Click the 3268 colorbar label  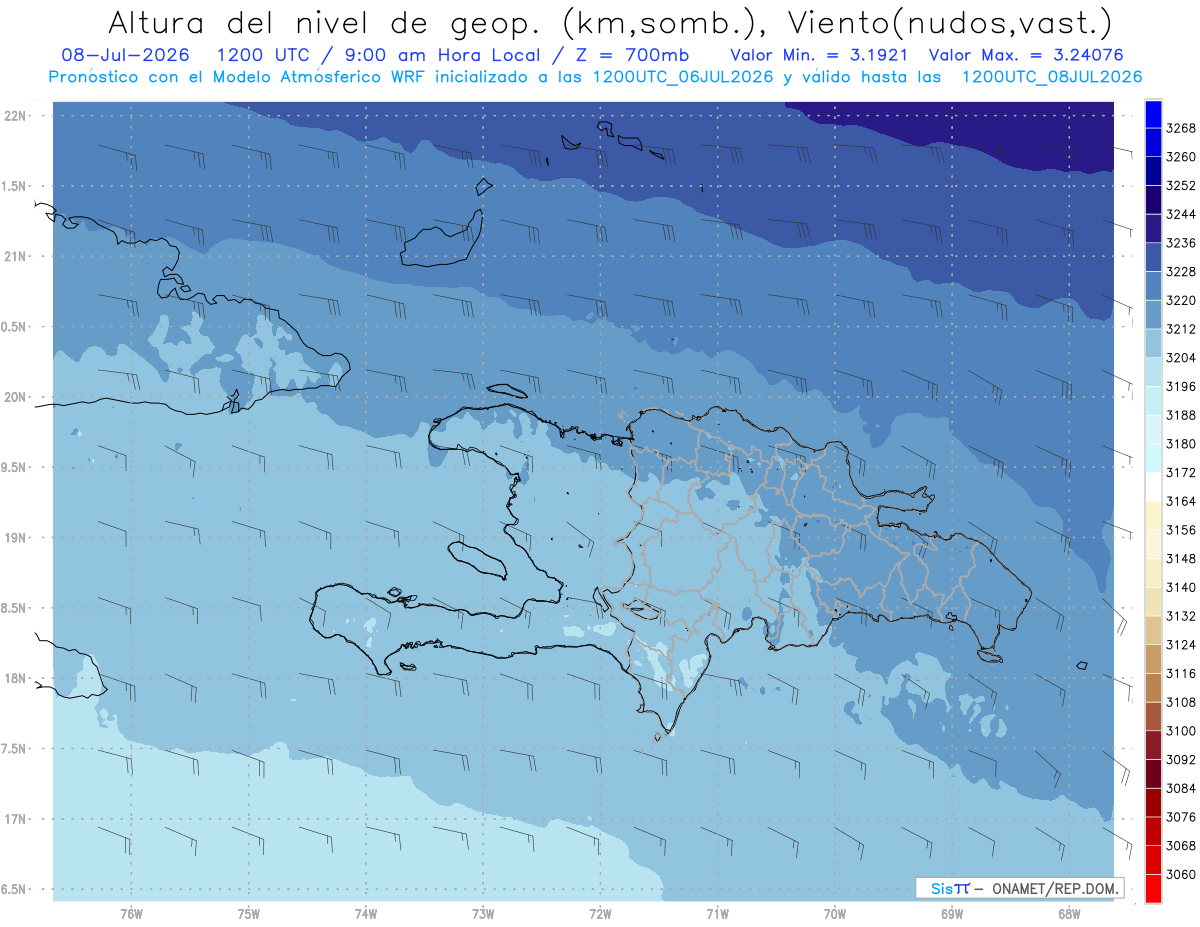pos(1181,129)
